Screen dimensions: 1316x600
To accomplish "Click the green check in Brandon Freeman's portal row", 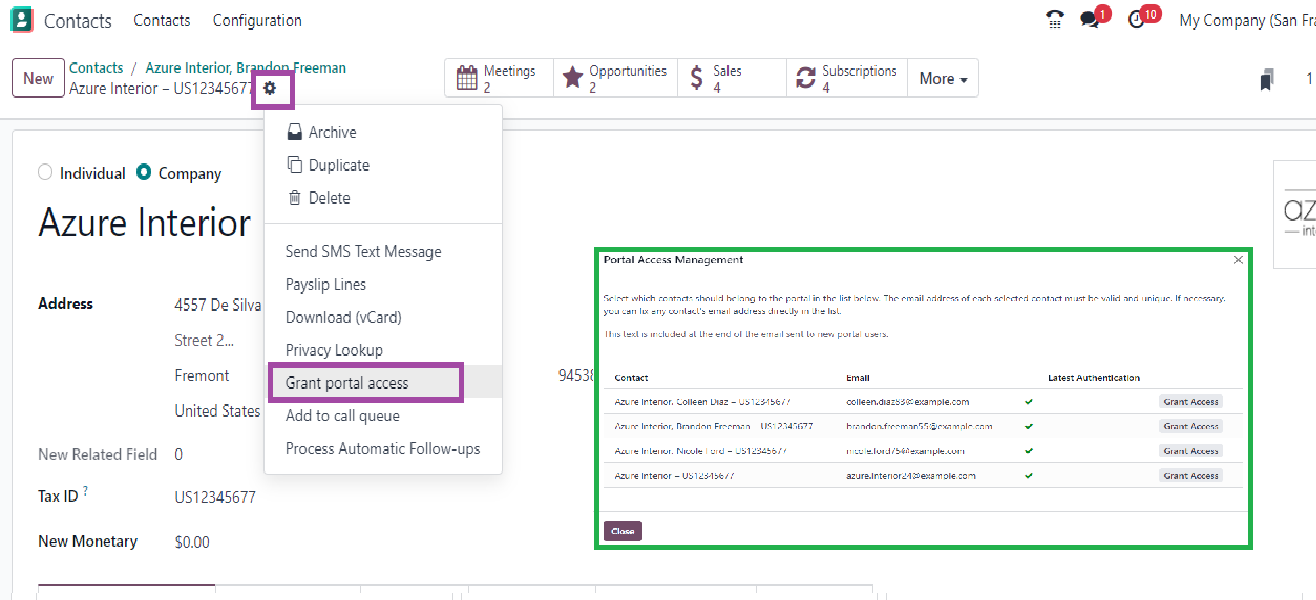I will tap(1029, 426).
